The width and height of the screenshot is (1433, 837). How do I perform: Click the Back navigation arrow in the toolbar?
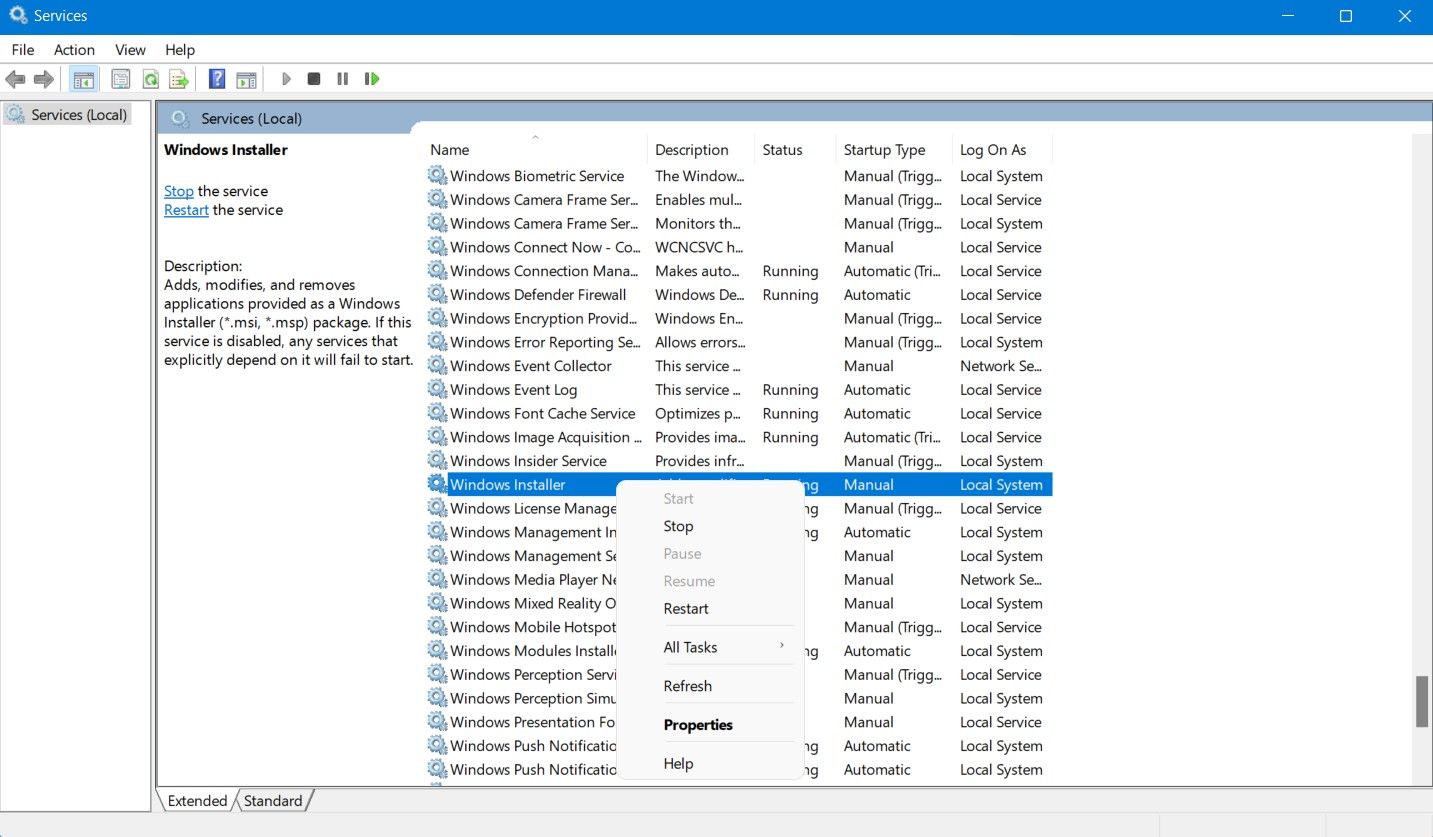[x=15, y=78]
